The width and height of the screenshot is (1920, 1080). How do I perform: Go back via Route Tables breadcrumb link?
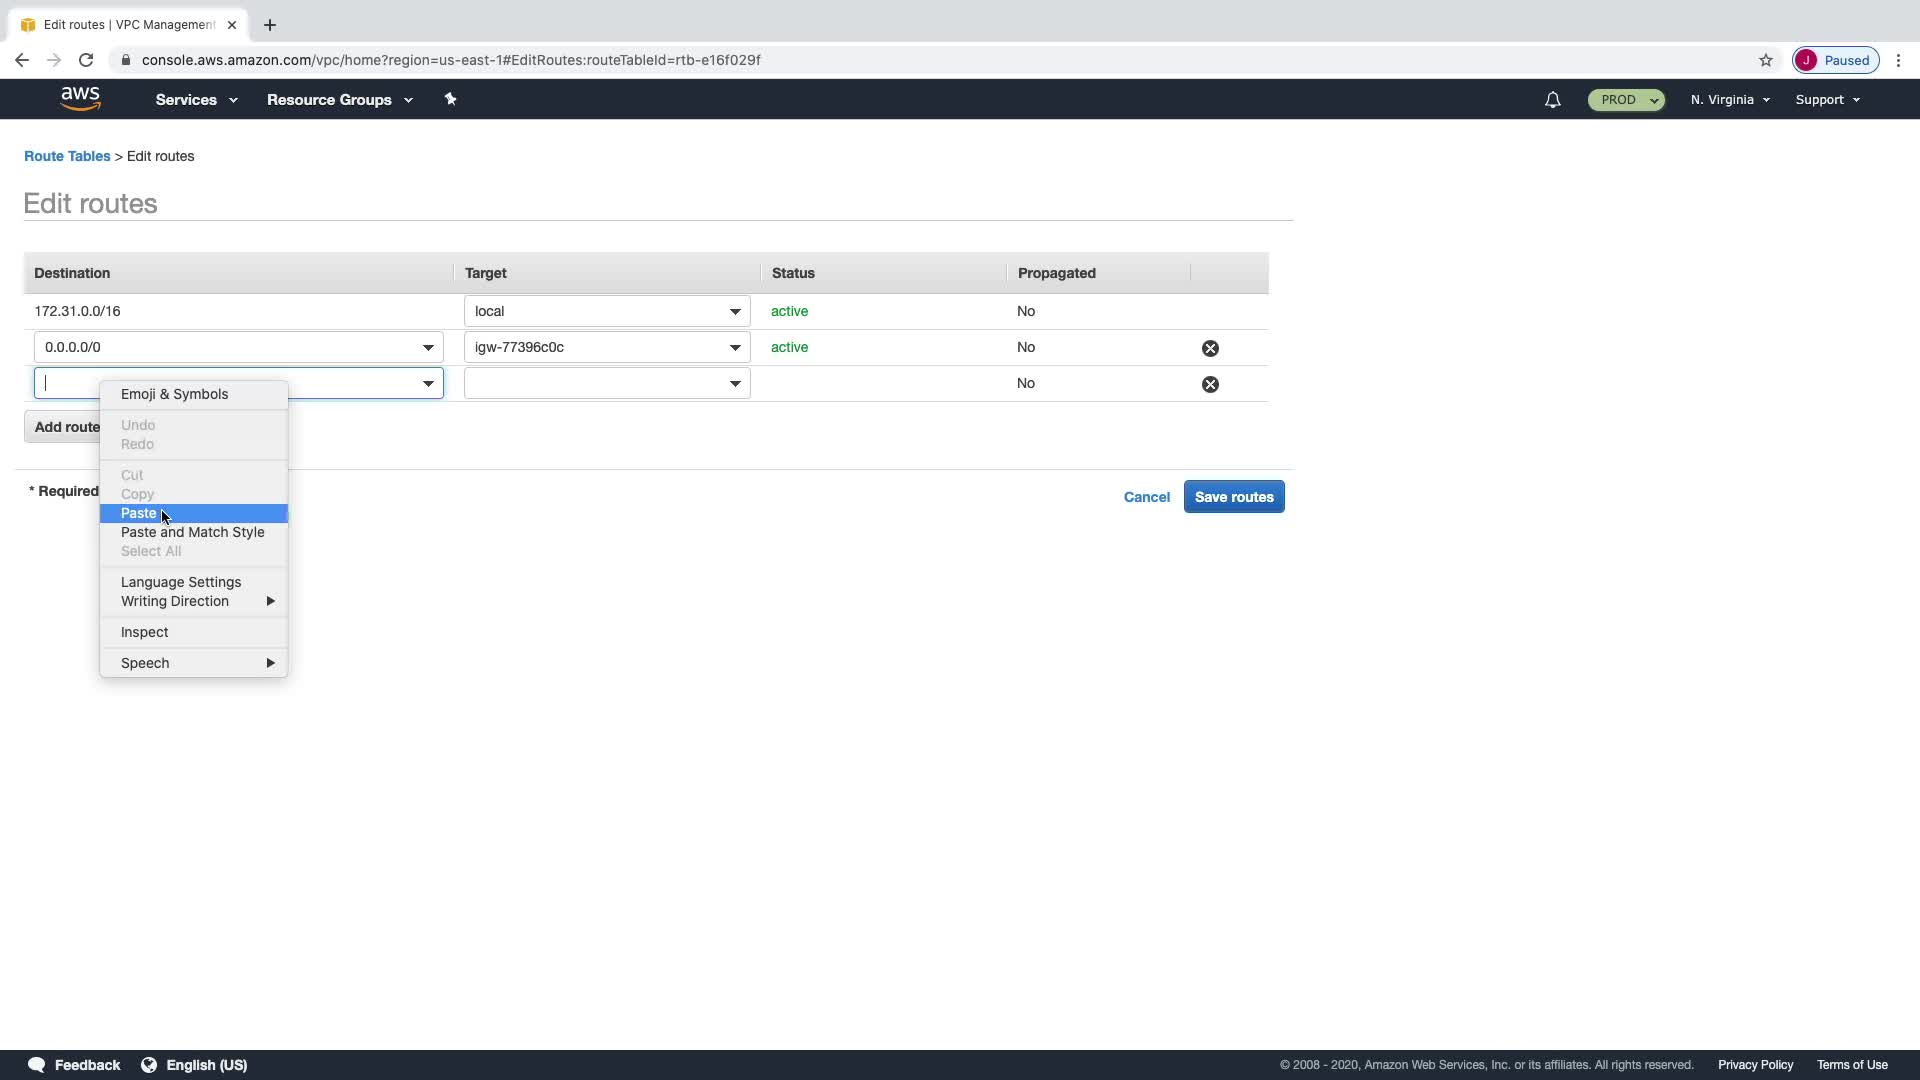point(67,156)
